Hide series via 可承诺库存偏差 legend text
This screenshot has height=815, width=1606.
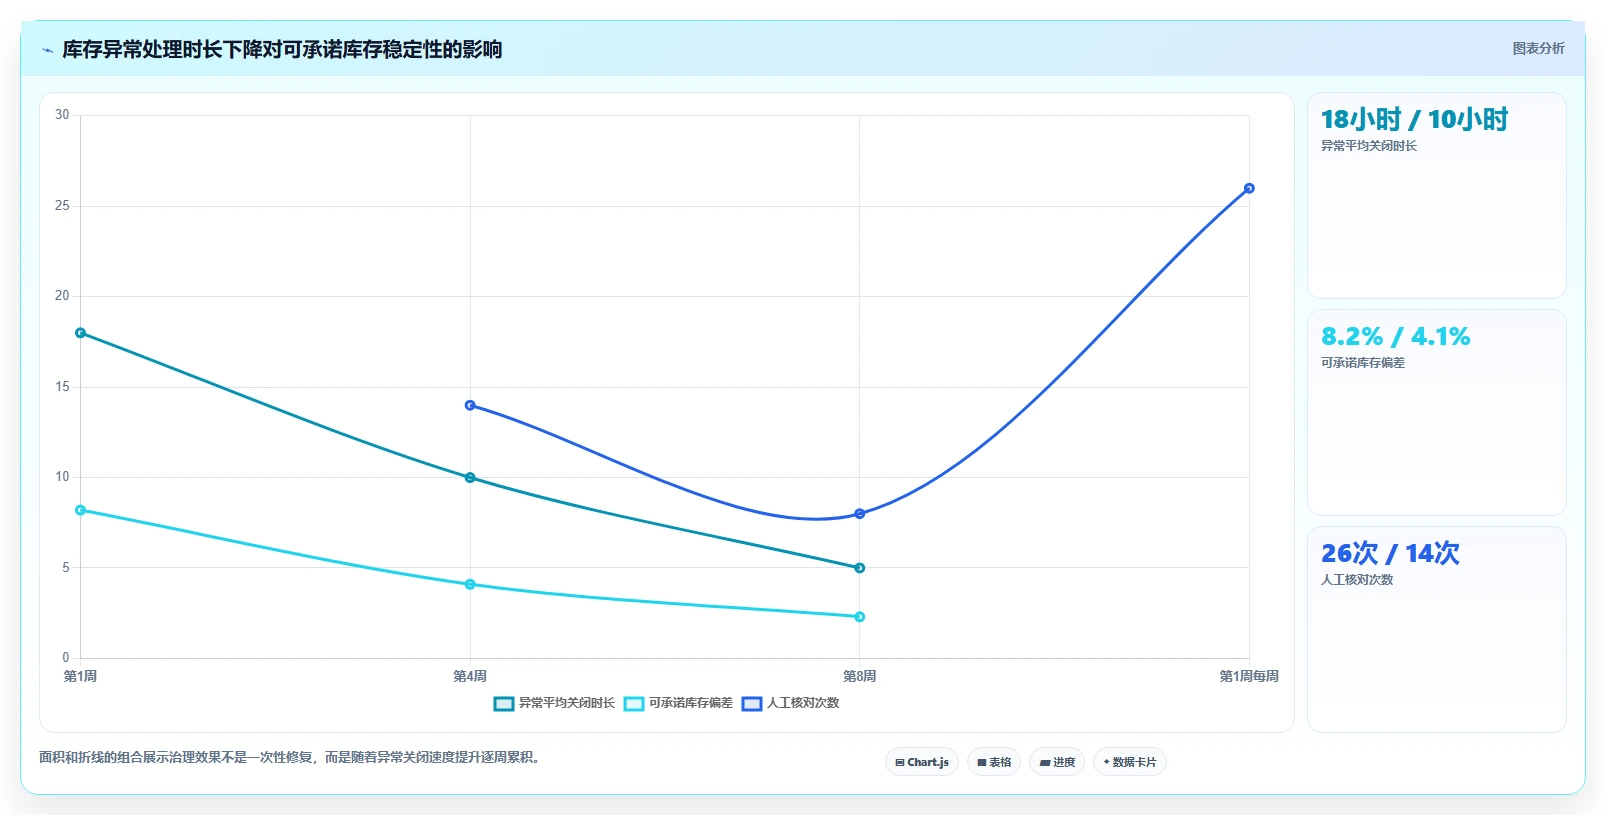pyautogui.click(x=691, y=703)
